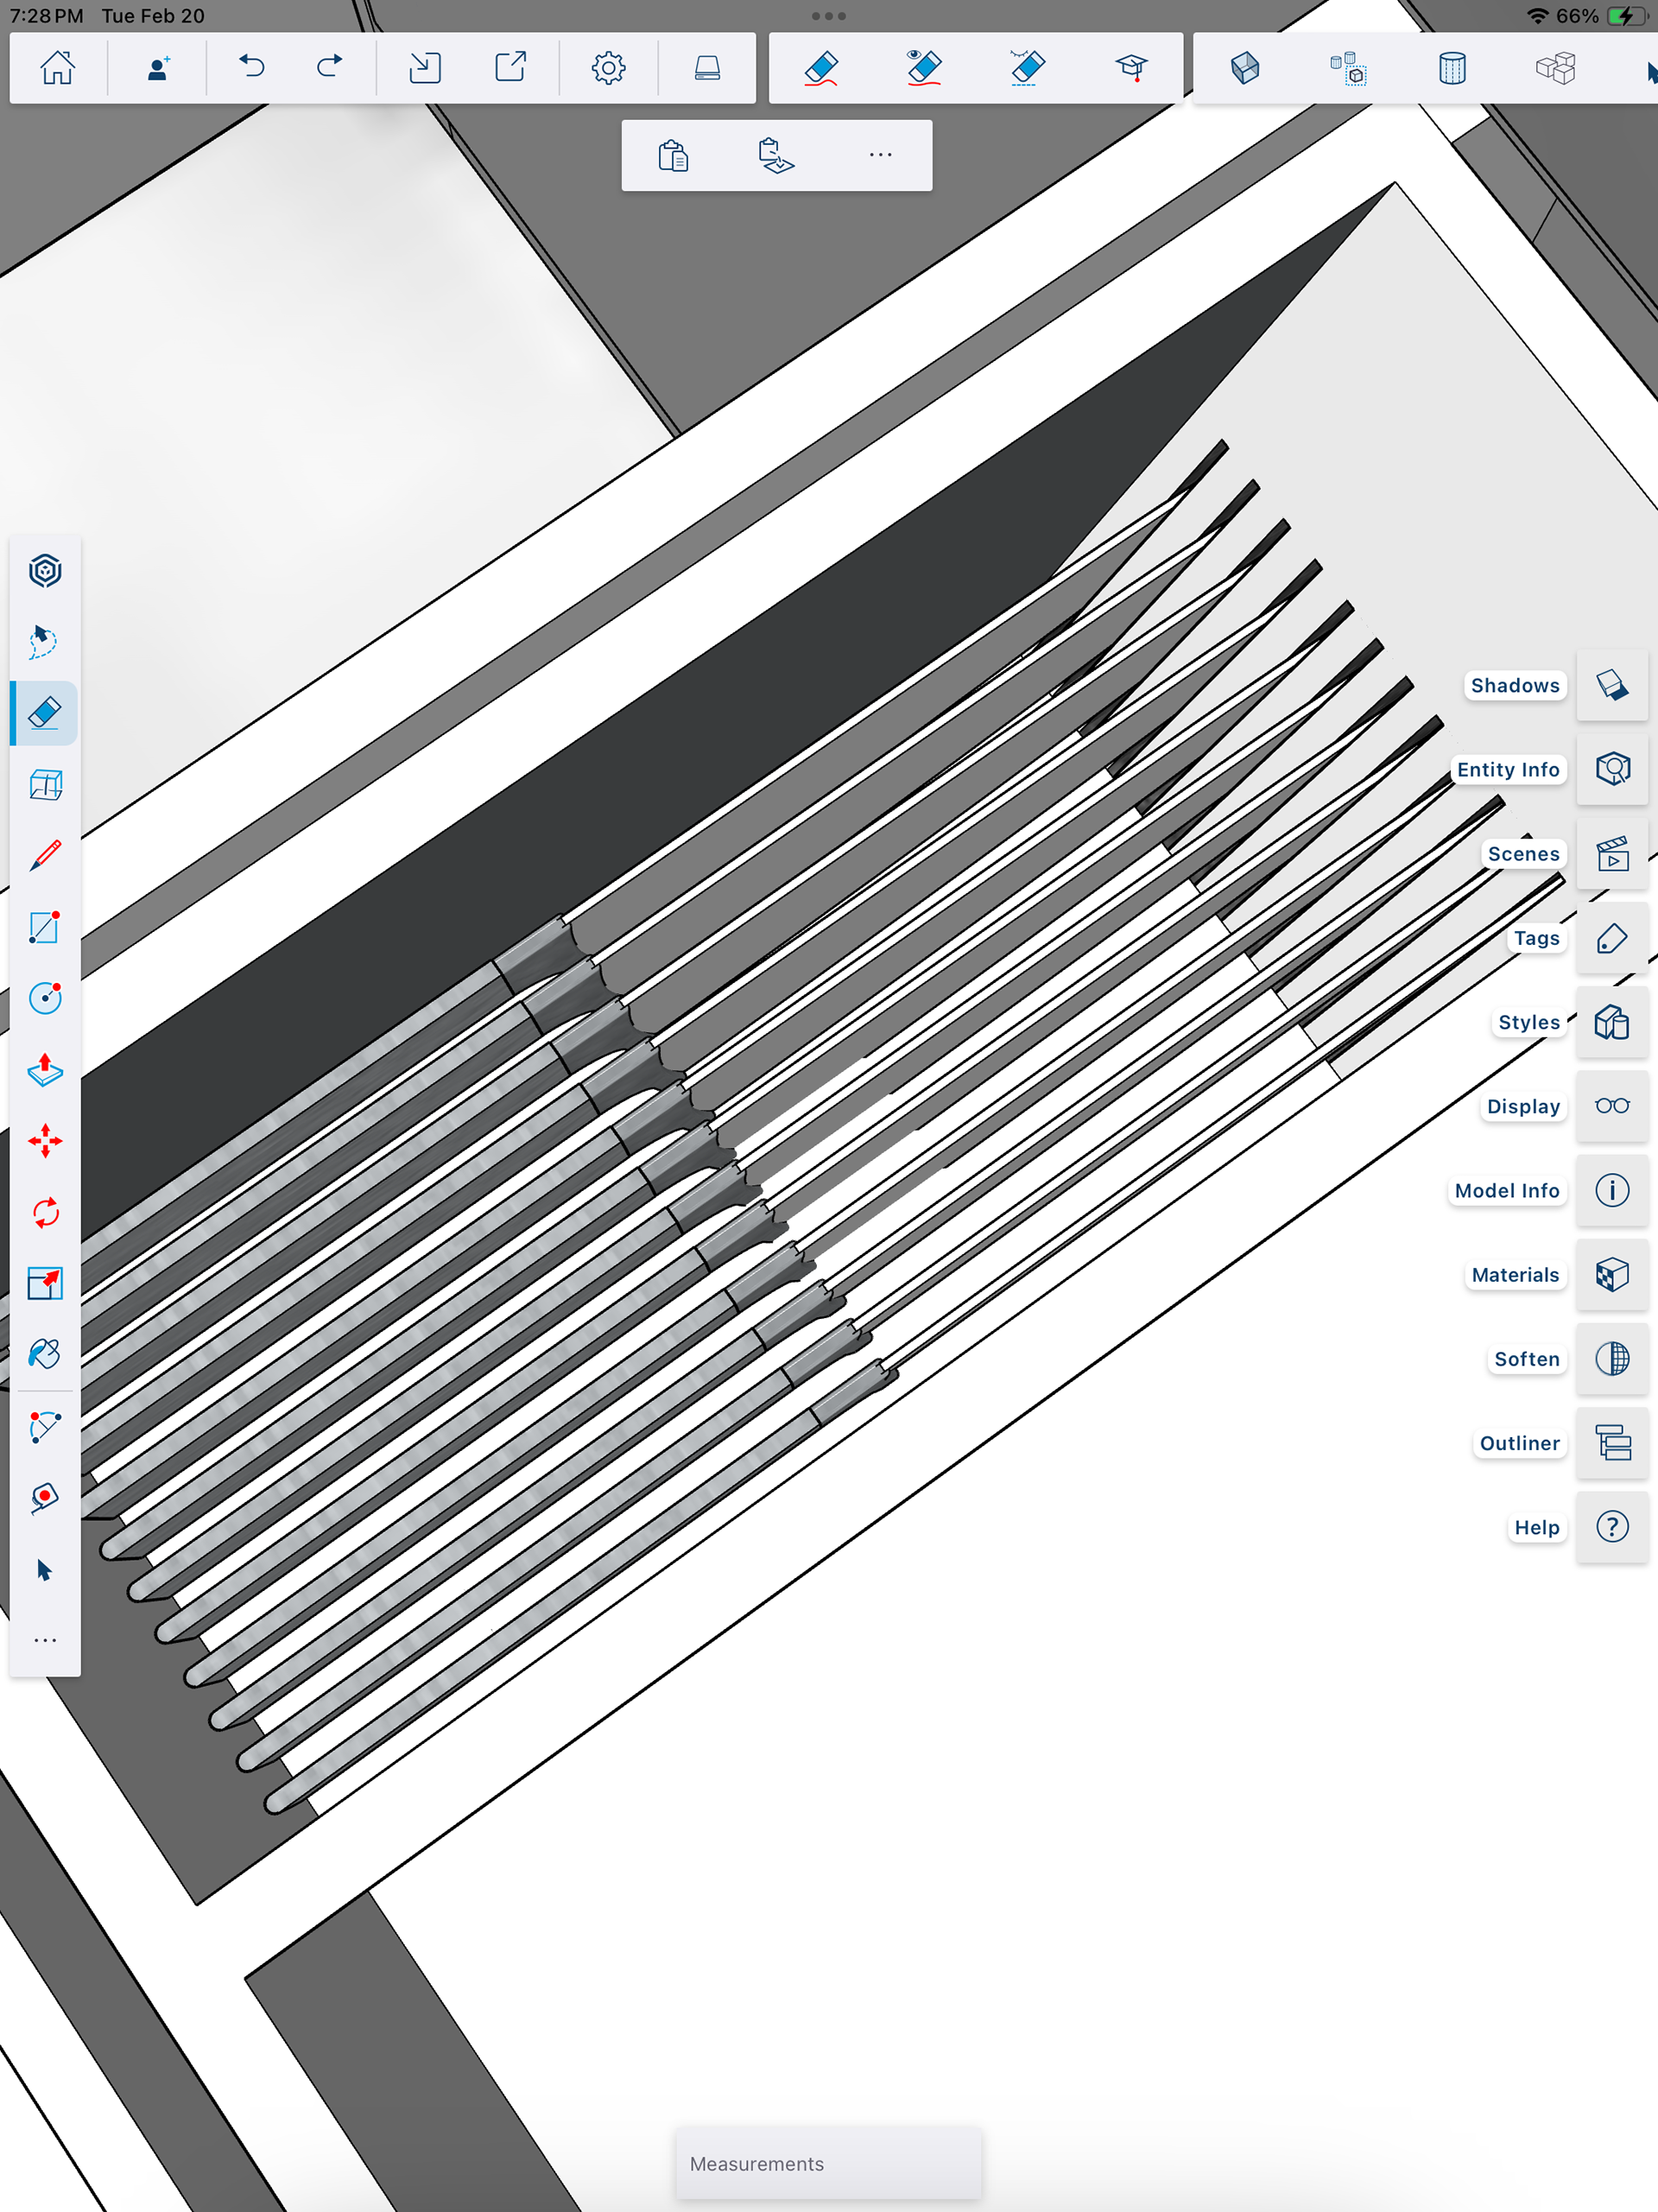Tap the Tags label

[1536, 938]
